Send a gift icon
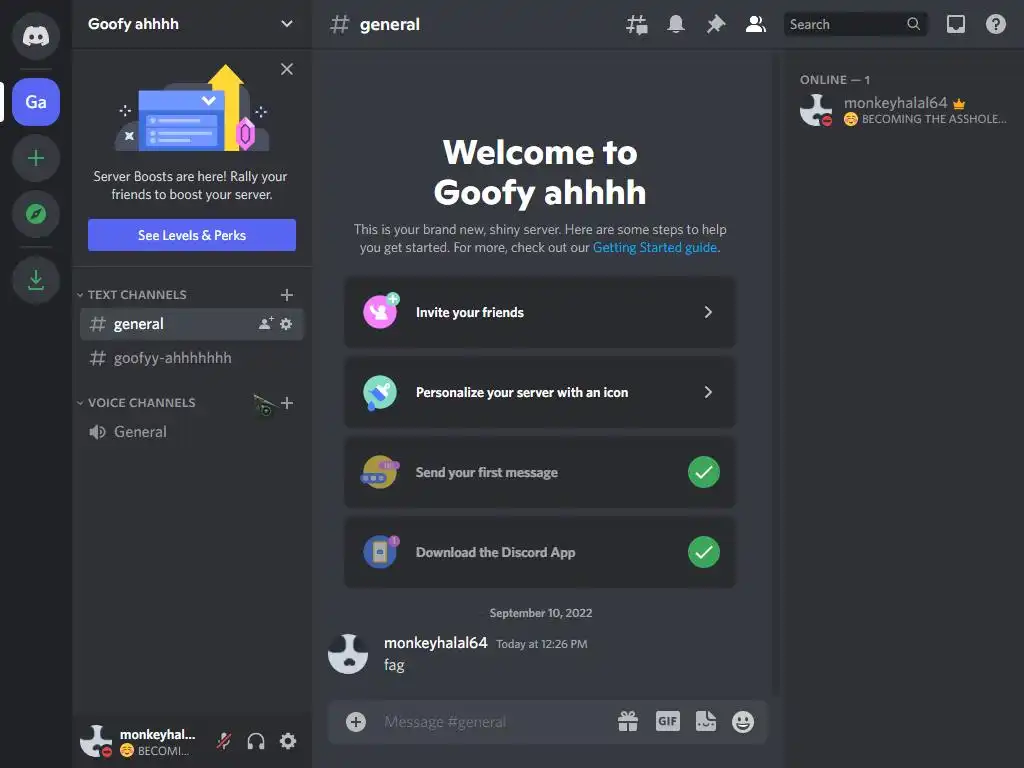 click(x=628, y=721)
